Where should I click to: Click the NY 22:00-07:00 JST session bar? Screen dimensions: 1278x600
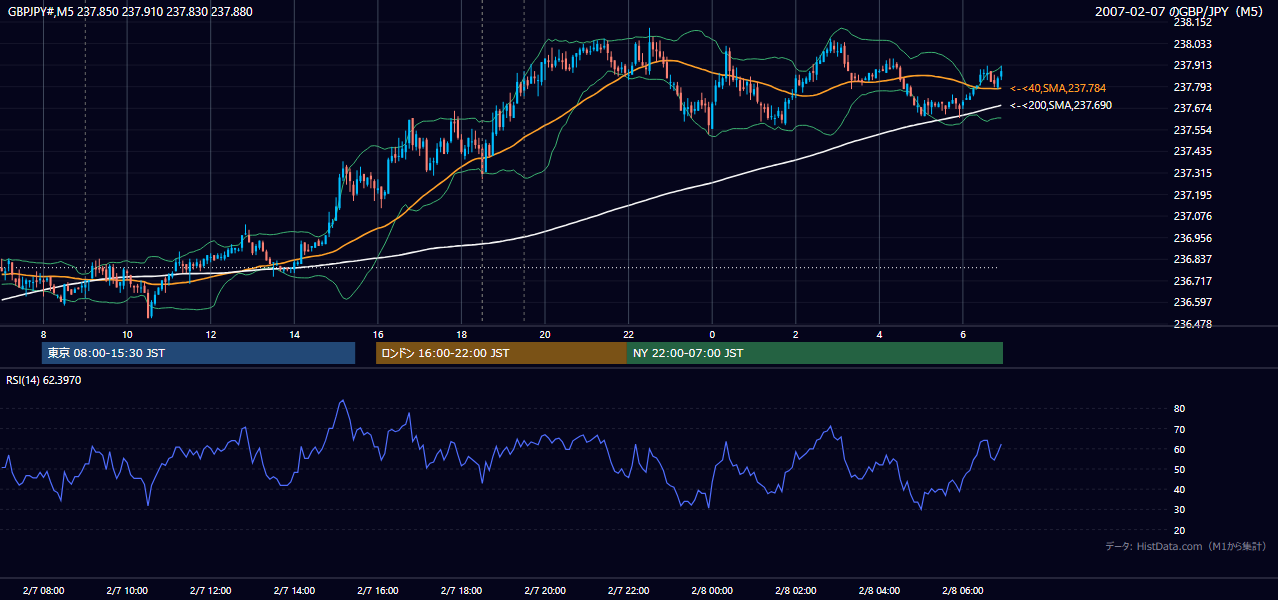point(815,353)
